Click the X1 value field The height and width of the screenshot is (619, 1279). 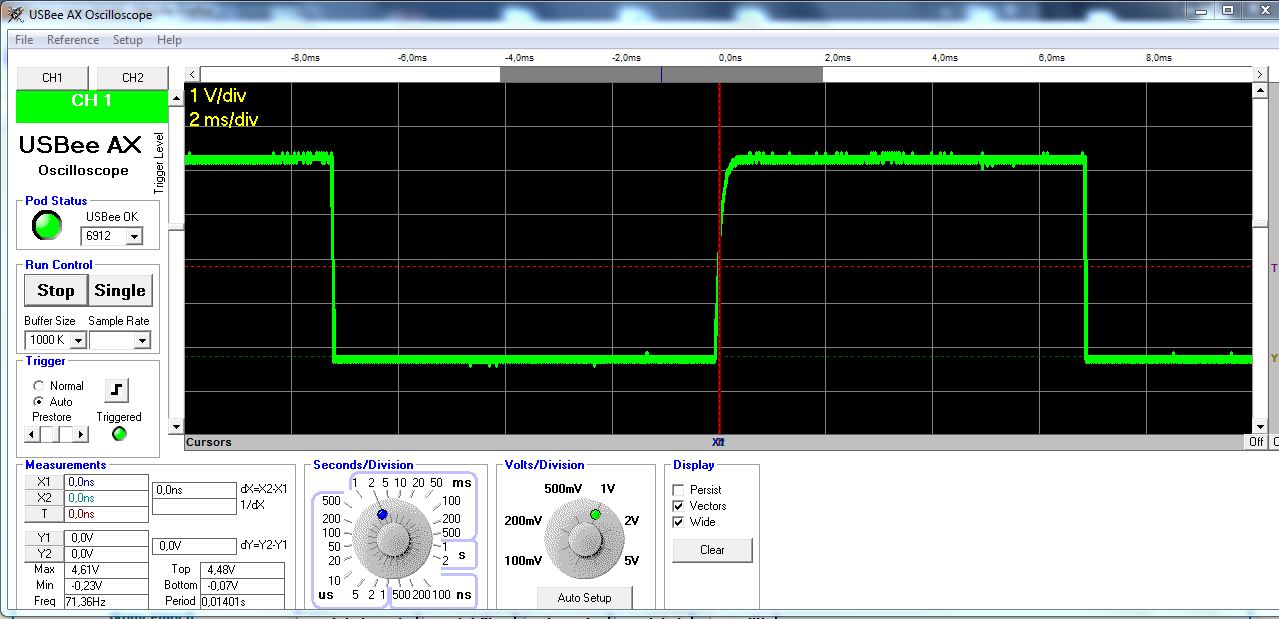pyautogui.click(x=106, y=482)
